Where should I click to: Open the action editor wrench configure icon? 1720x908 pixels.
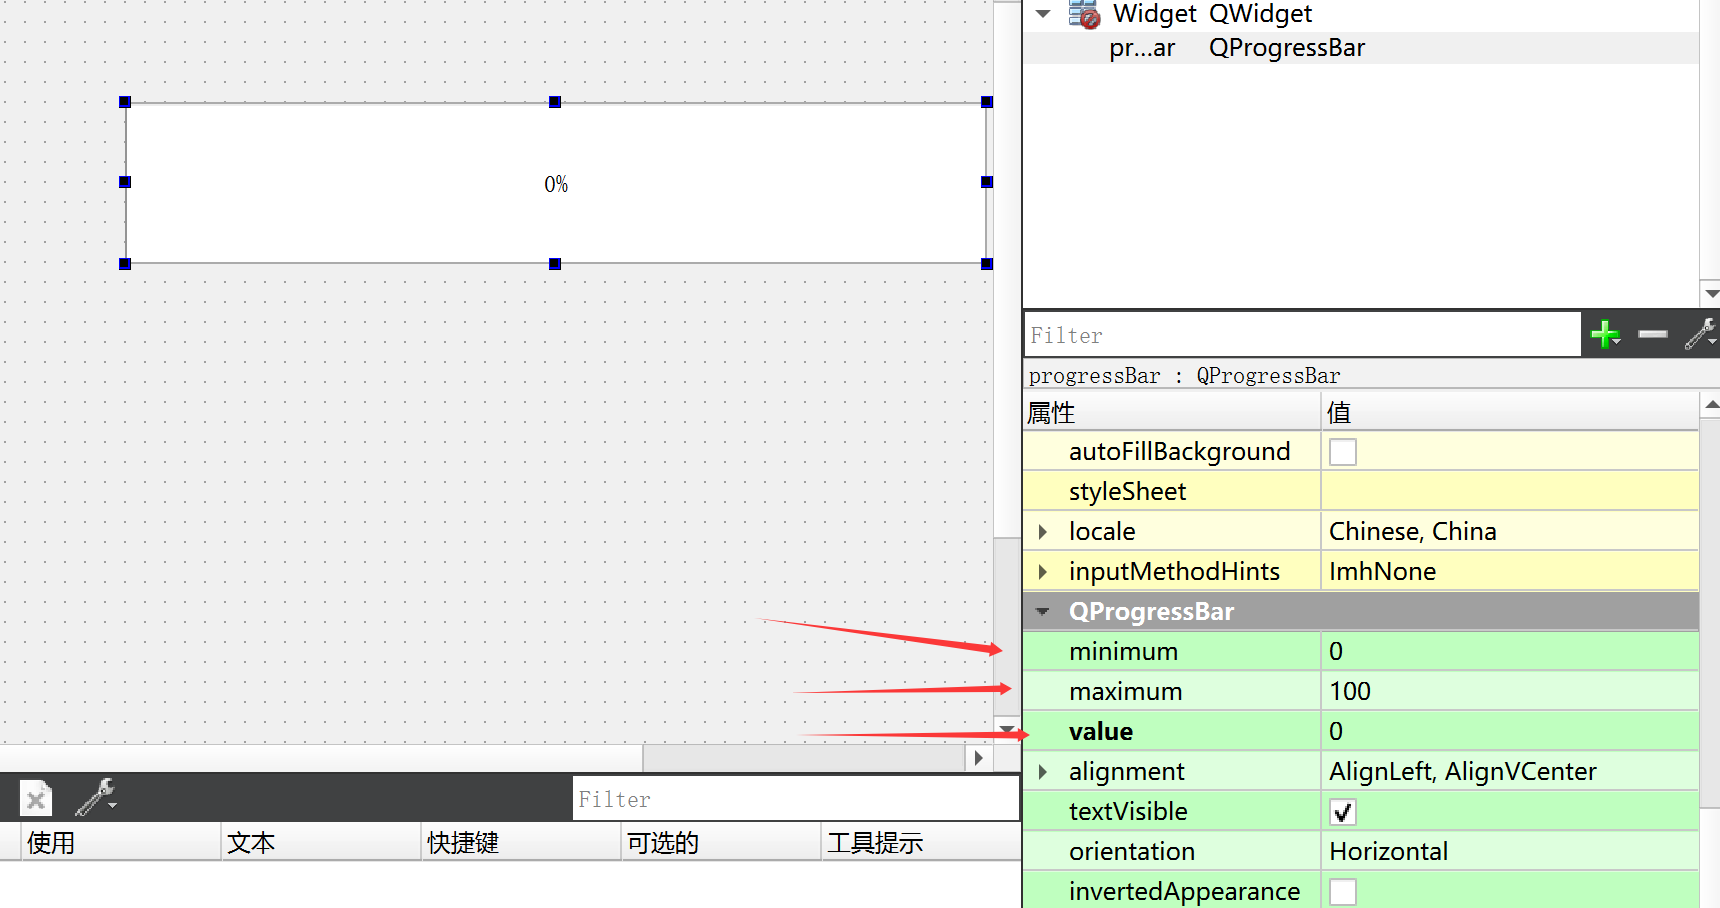click(96, 797)
